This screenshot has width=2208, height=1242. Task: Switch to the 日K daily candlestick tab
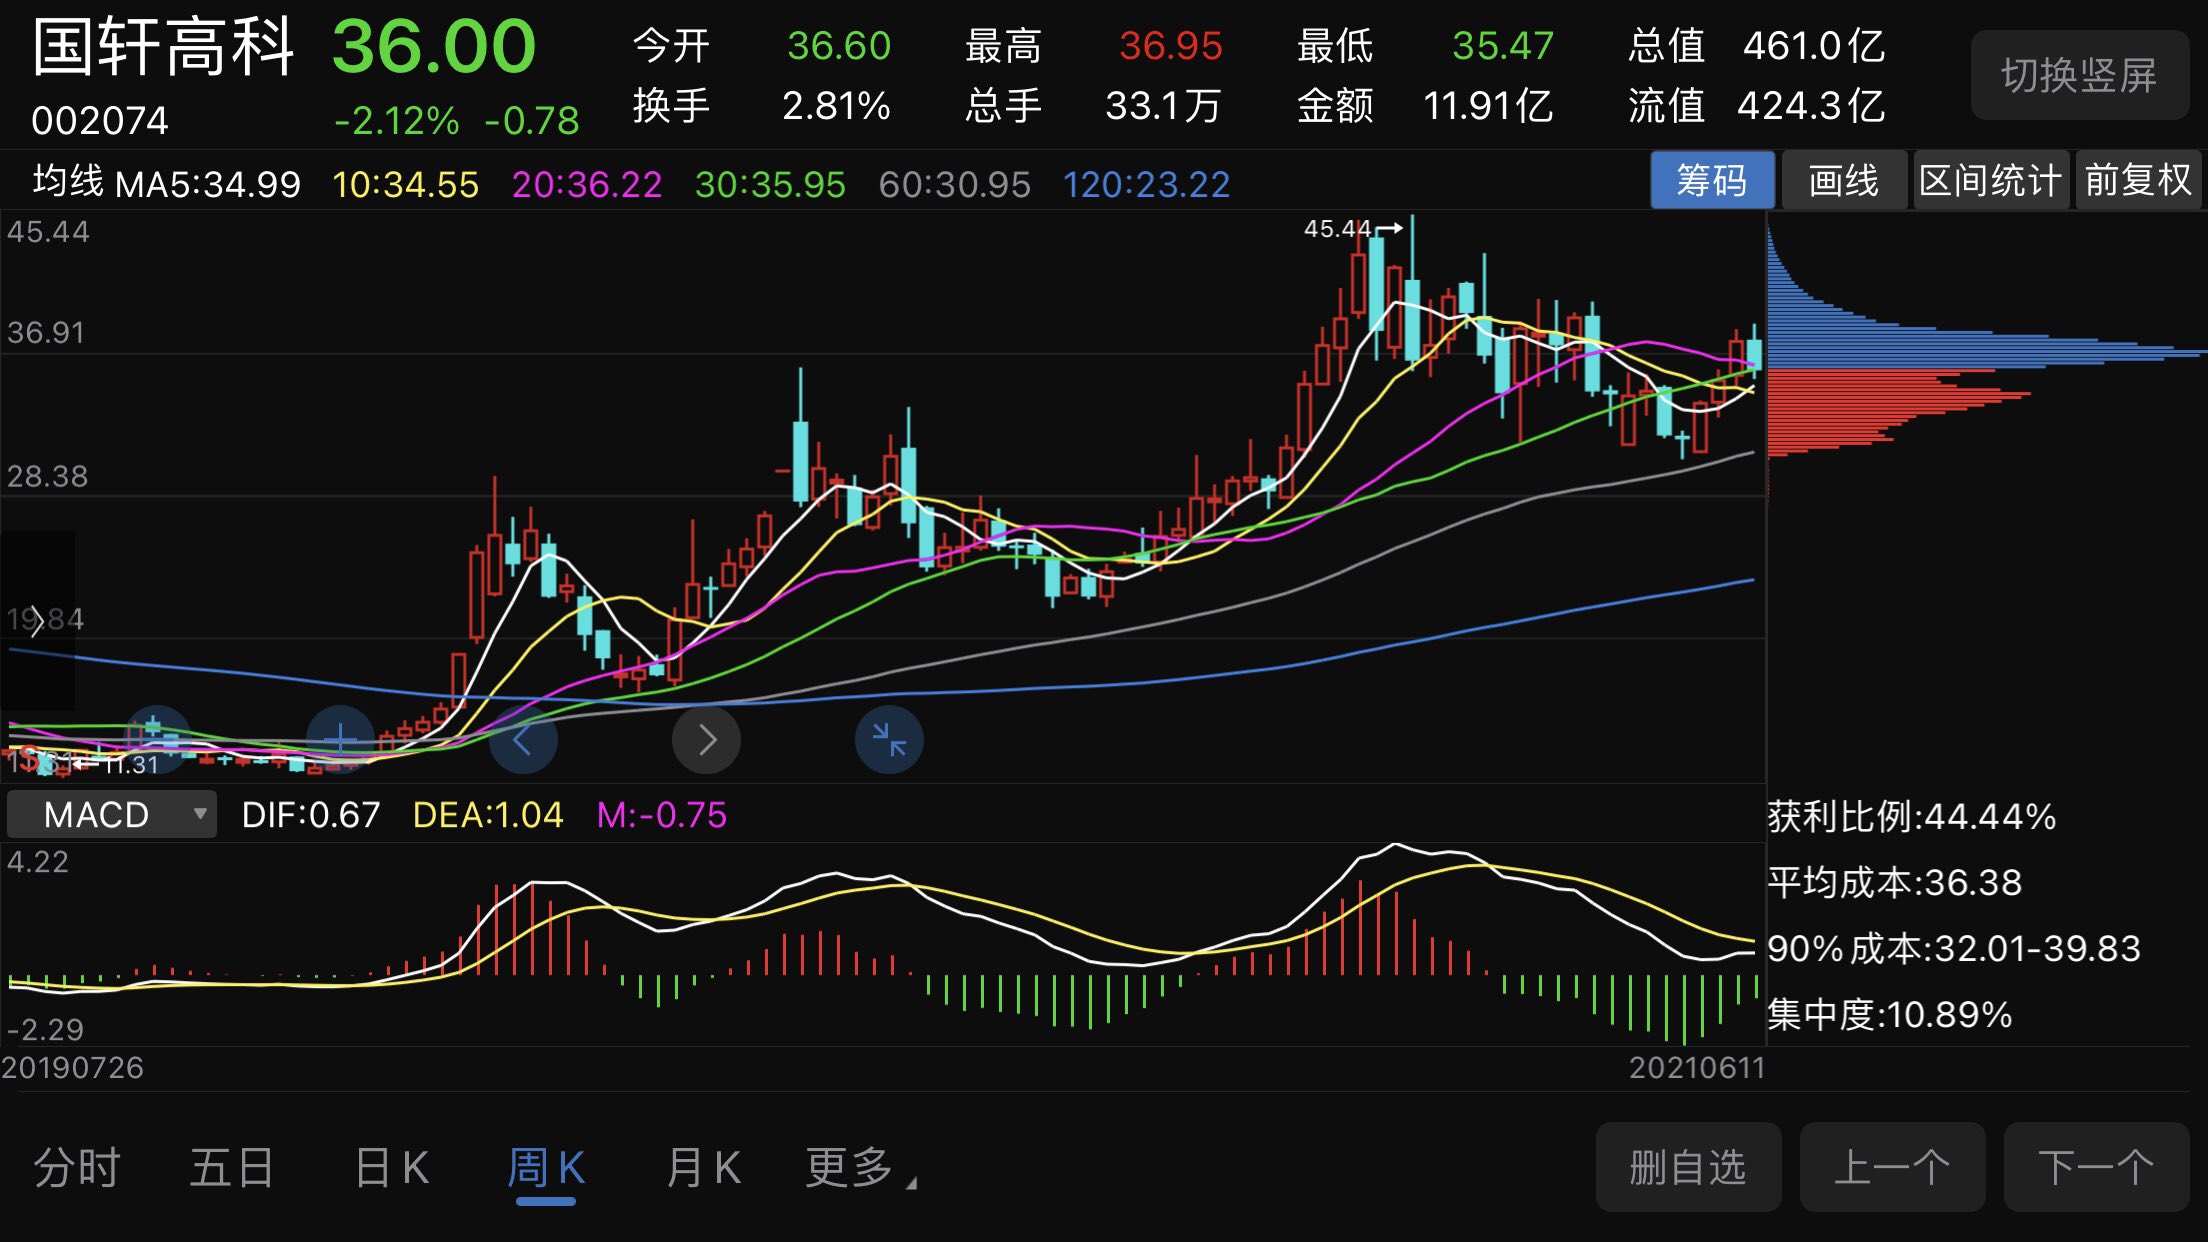pyautogui.click(x=391, y=1167)
